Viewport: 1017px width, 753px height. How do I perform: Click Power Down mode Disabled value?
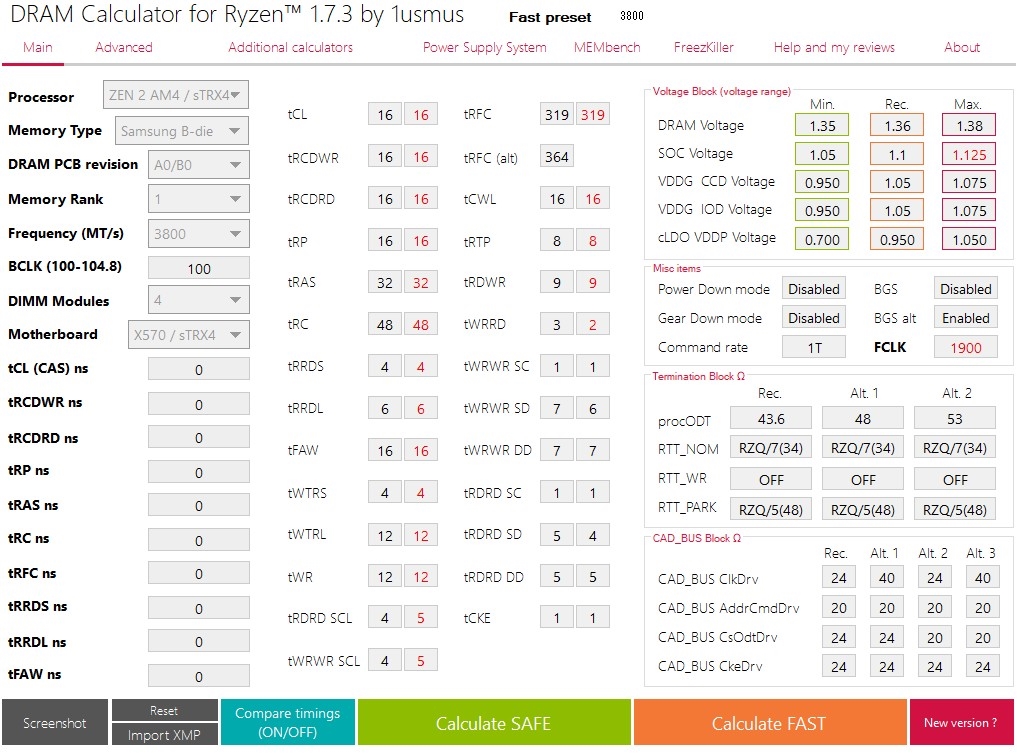pyautogui.click(x=813, y=289)
